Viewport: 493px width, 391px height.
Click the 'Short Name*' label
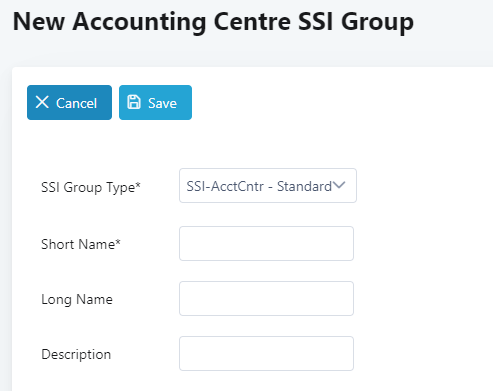click(x=81, y=244)
